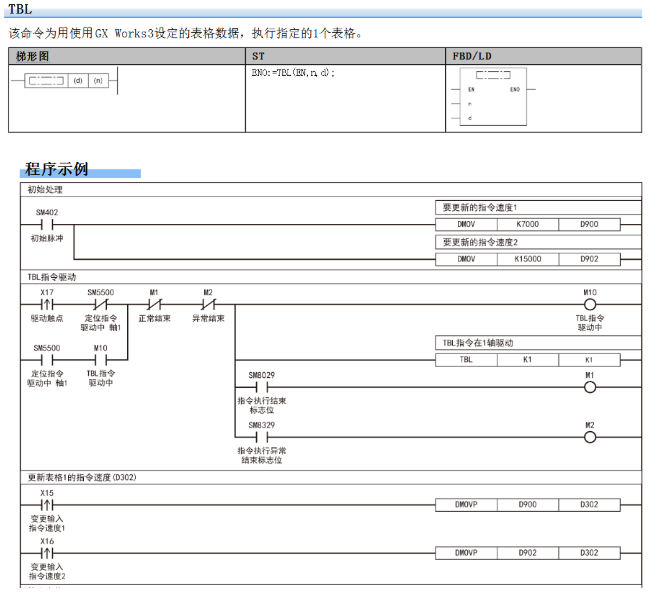Screen dimensions: 658x593
Task: Click the TBL指令驱动 section label
Action: tap(52, 277)
